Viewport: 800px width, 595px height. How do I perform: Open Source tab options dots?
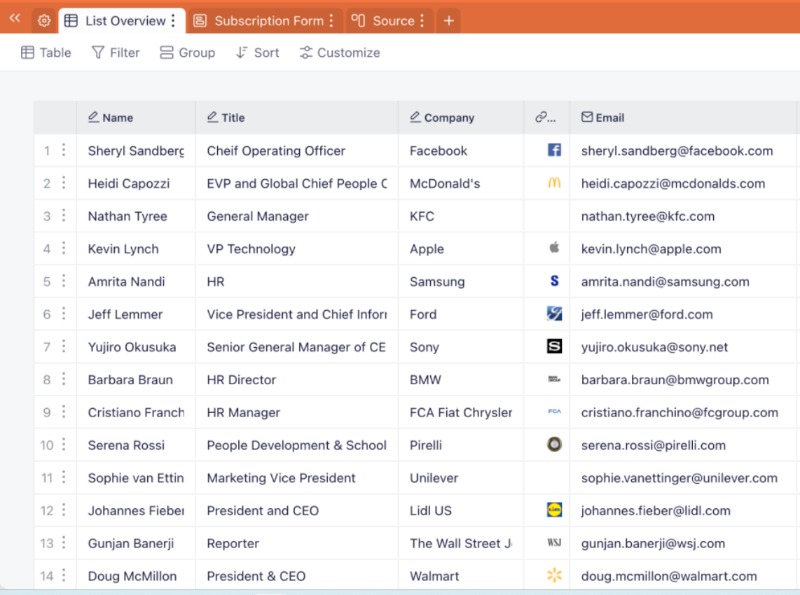[x=422, y=21]
